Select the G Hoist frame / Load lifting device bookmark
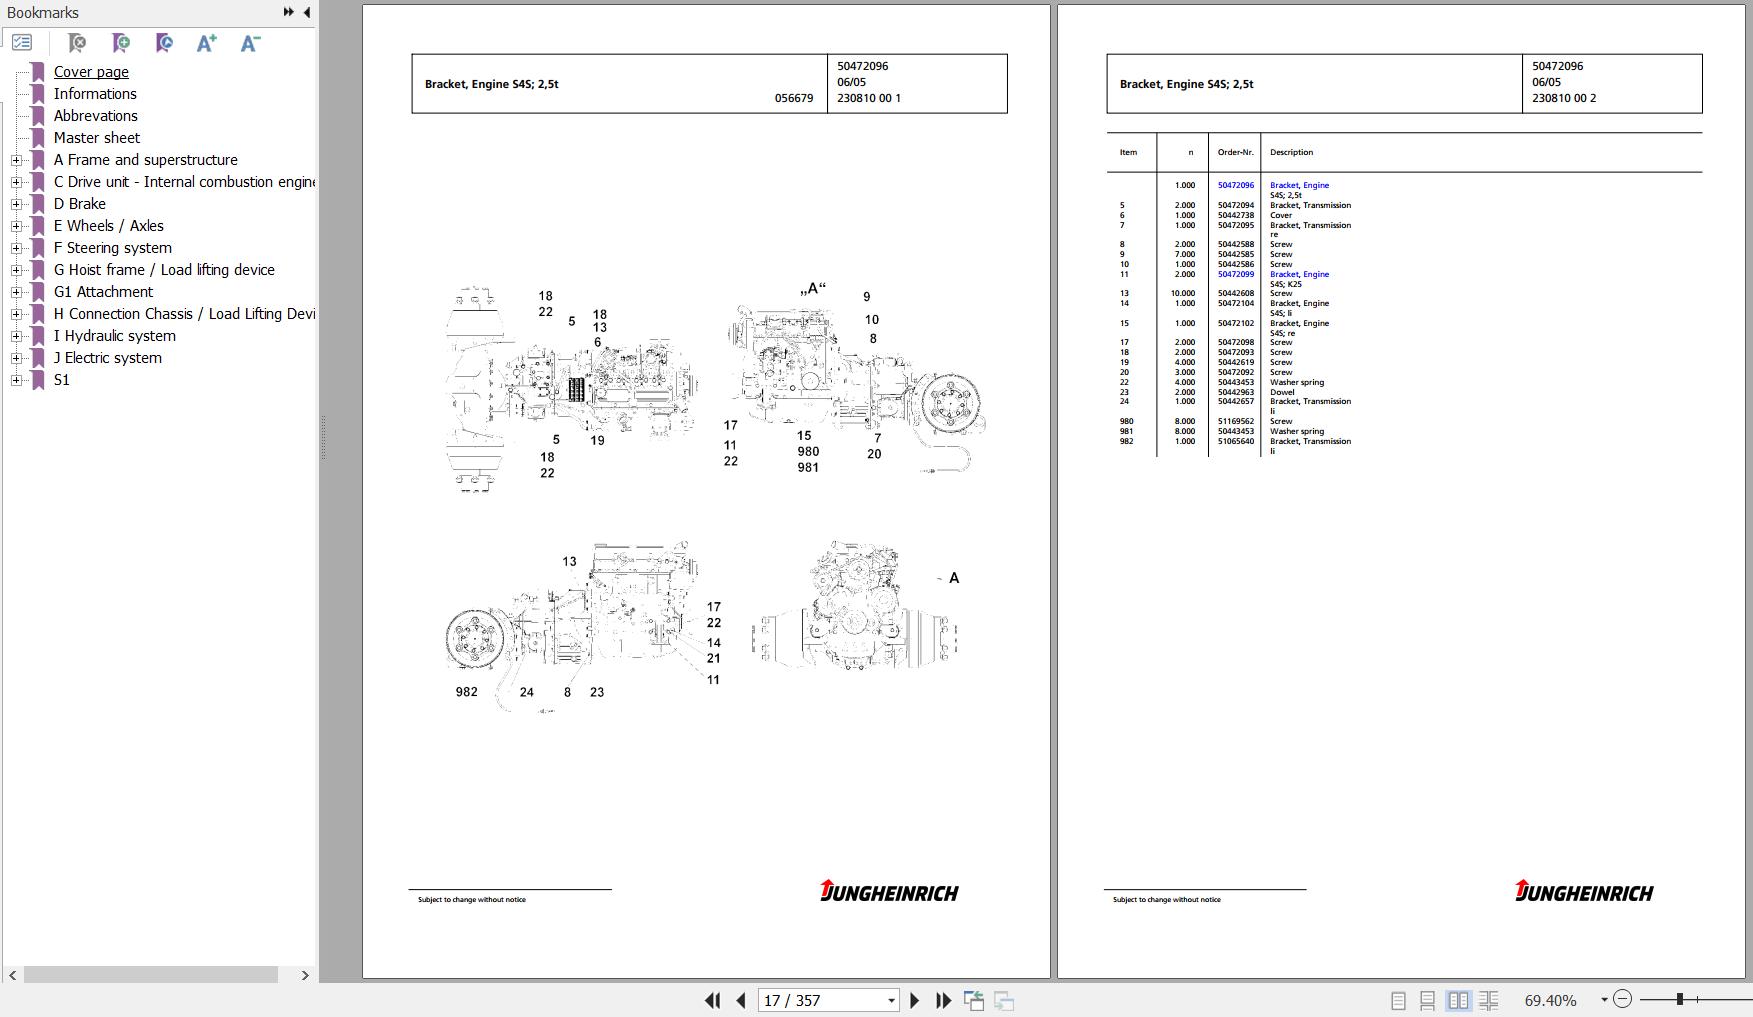Screen dimensions: 1753x1017 (x=164, y=270)
